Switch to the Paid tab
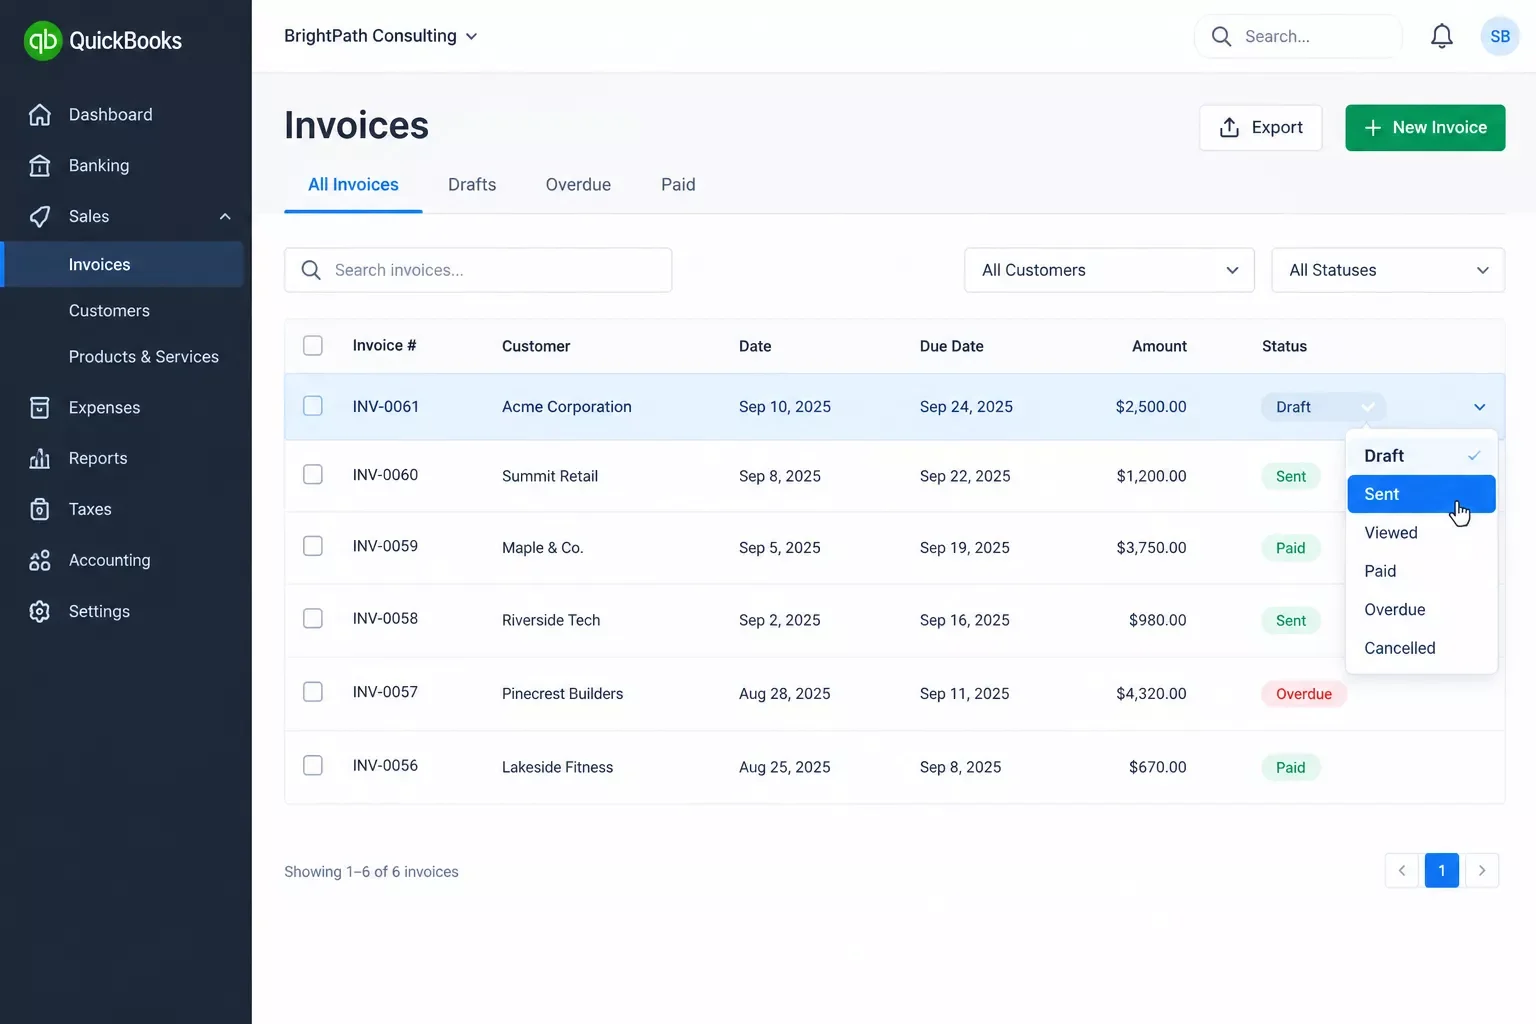This screenshot has height=1024, width=1536. 678,185
